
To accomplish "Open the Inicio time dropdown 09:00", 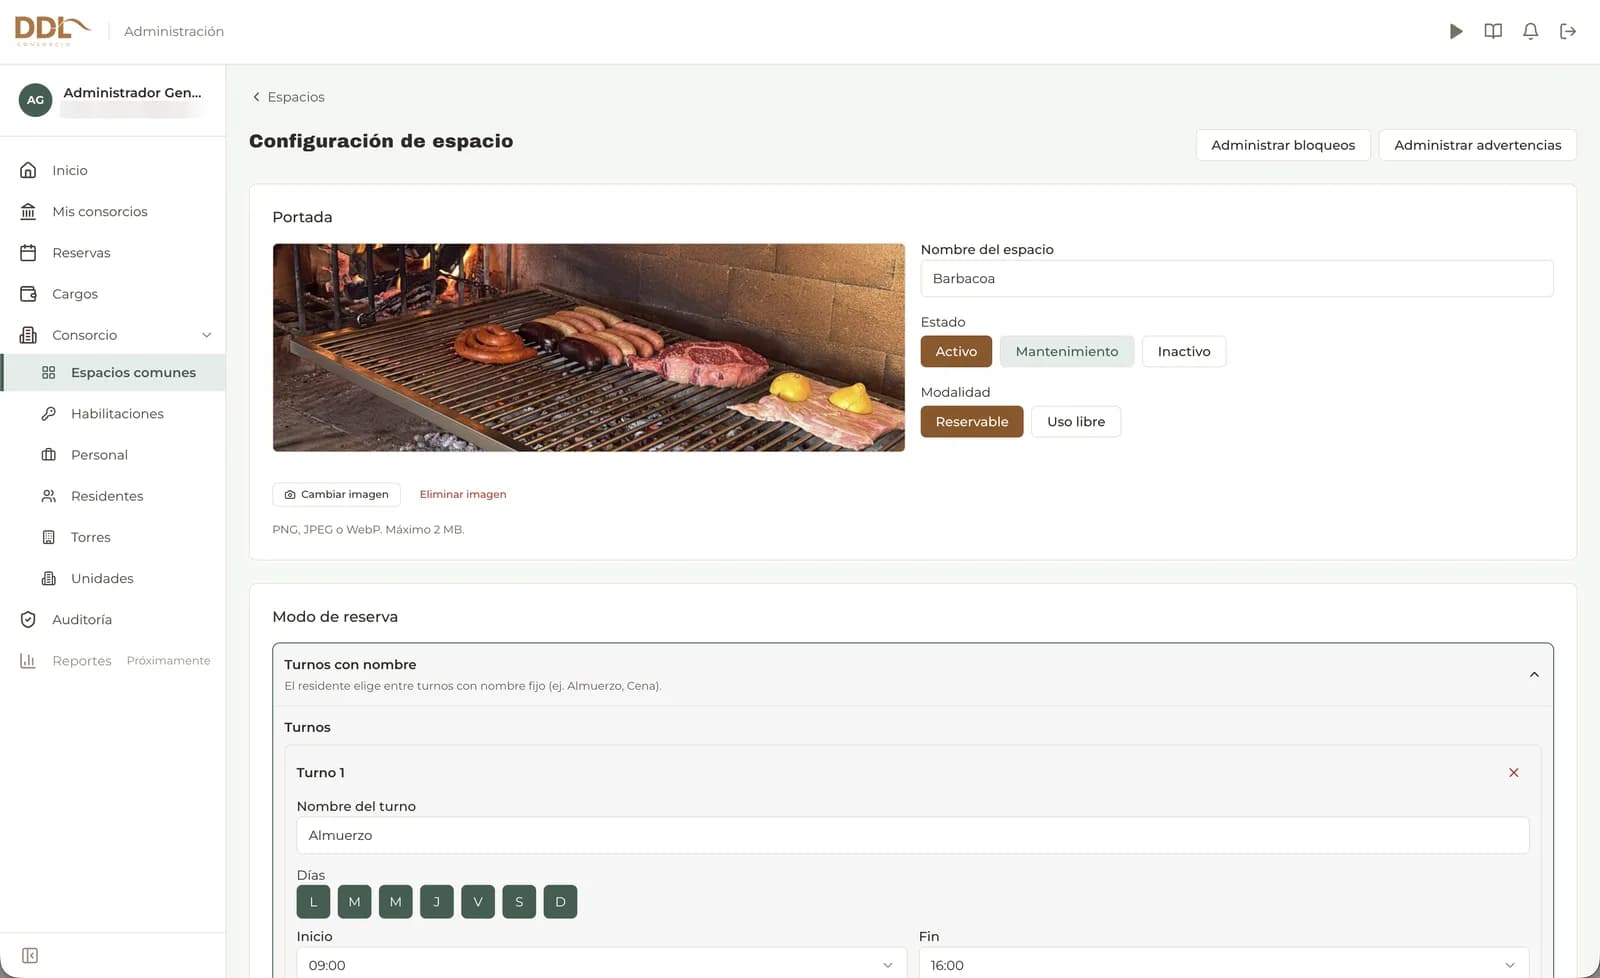I will [x=601, y=965].
